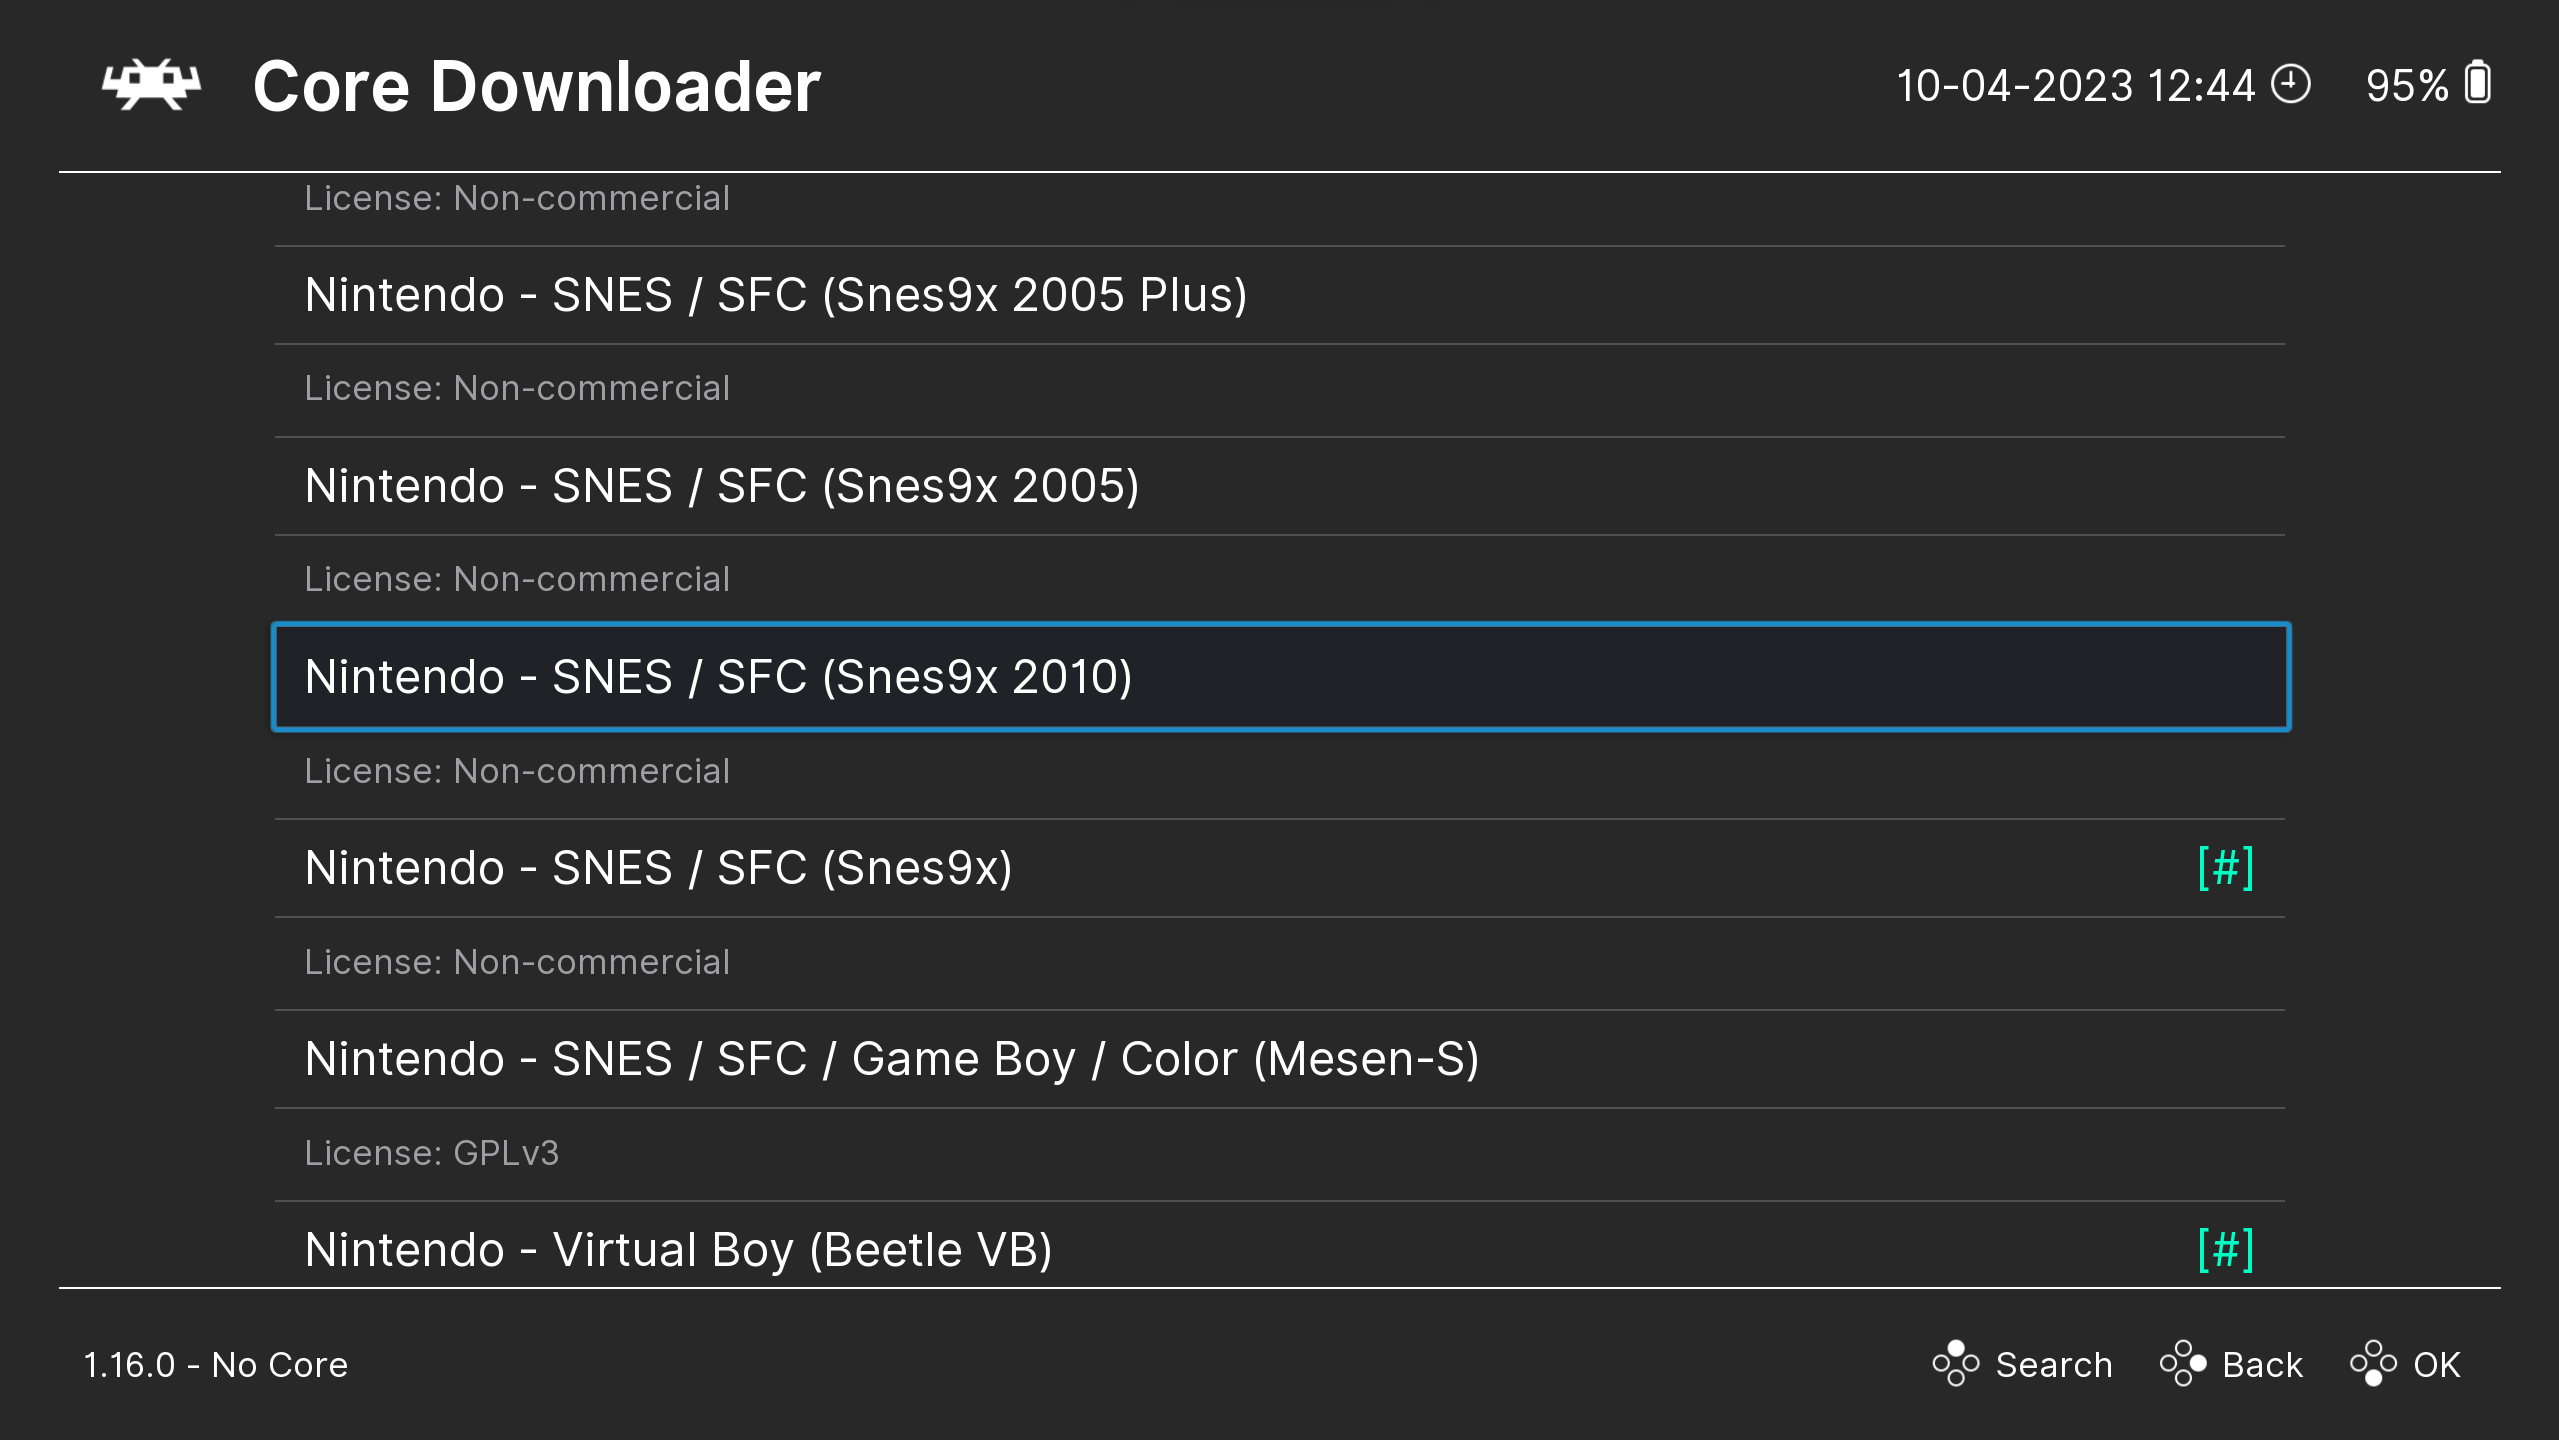This screenshot has width=2559, height=1440.
Task: Choose the Nintendo - SNES / SFC (Snes9x) core
Action: pyautogui.click(x=1280, y=869)
